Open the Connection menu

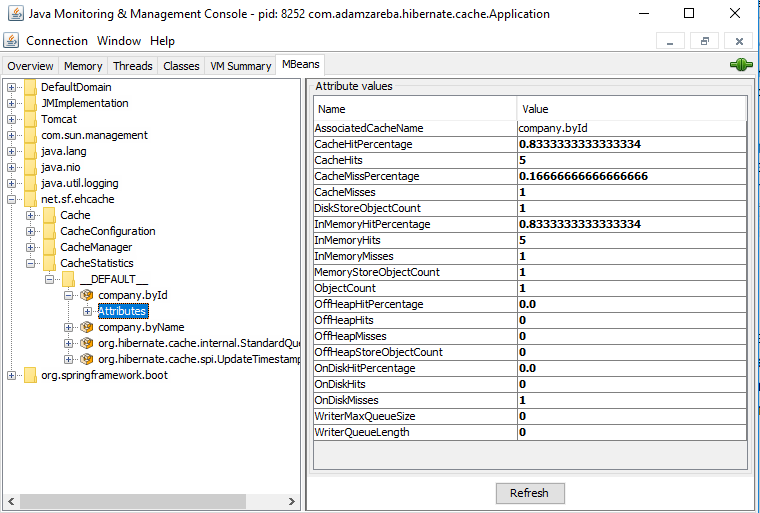click(x=57, y=41)
